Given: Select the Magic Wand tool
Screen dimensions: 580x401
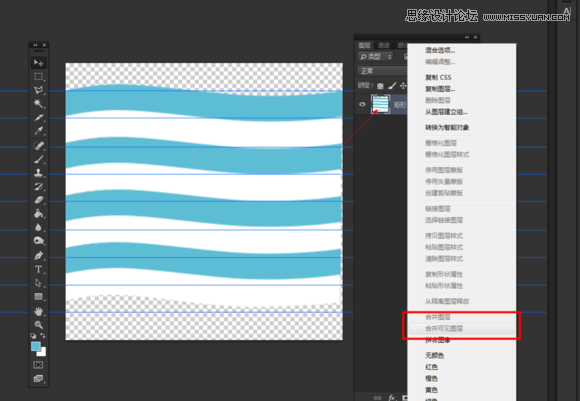Looking at the screenshot, I should 38,104.
